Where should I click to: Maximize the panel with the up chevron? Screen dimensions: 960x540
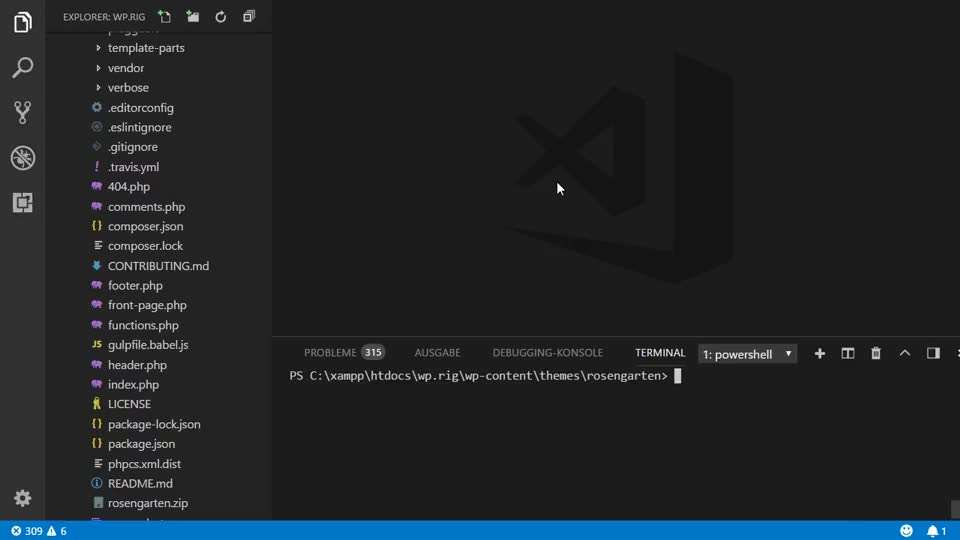click(x=905, y=353)
